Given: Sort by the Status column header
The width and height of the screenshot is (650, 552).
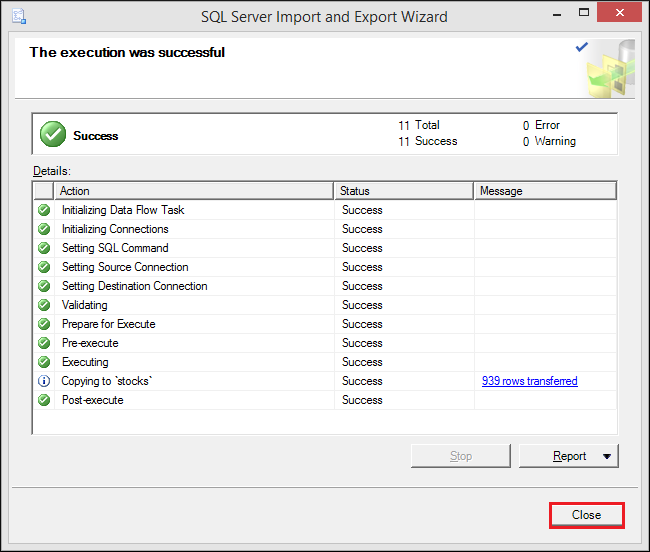Looking at the screenshot, I should [x=404, y=191].
